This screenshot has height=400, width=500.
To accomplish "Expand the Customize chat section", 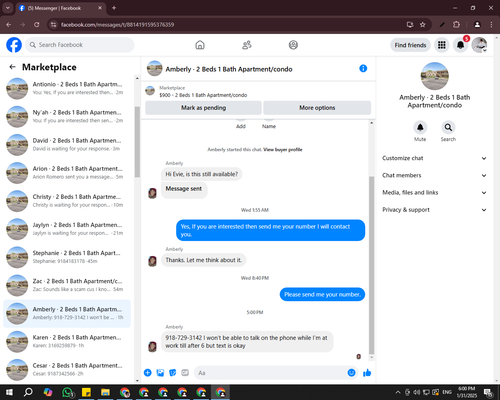I will (x=434, y=158).
